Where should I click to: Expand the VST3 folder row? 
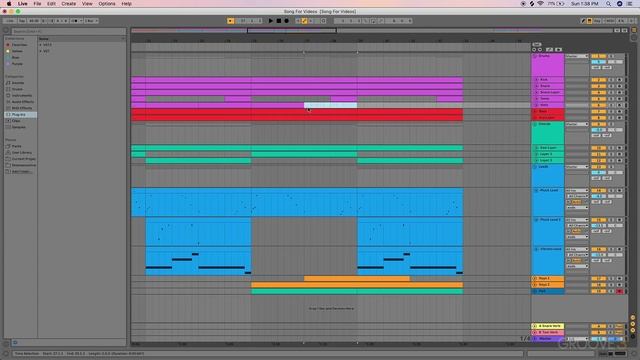click(40, 45)
